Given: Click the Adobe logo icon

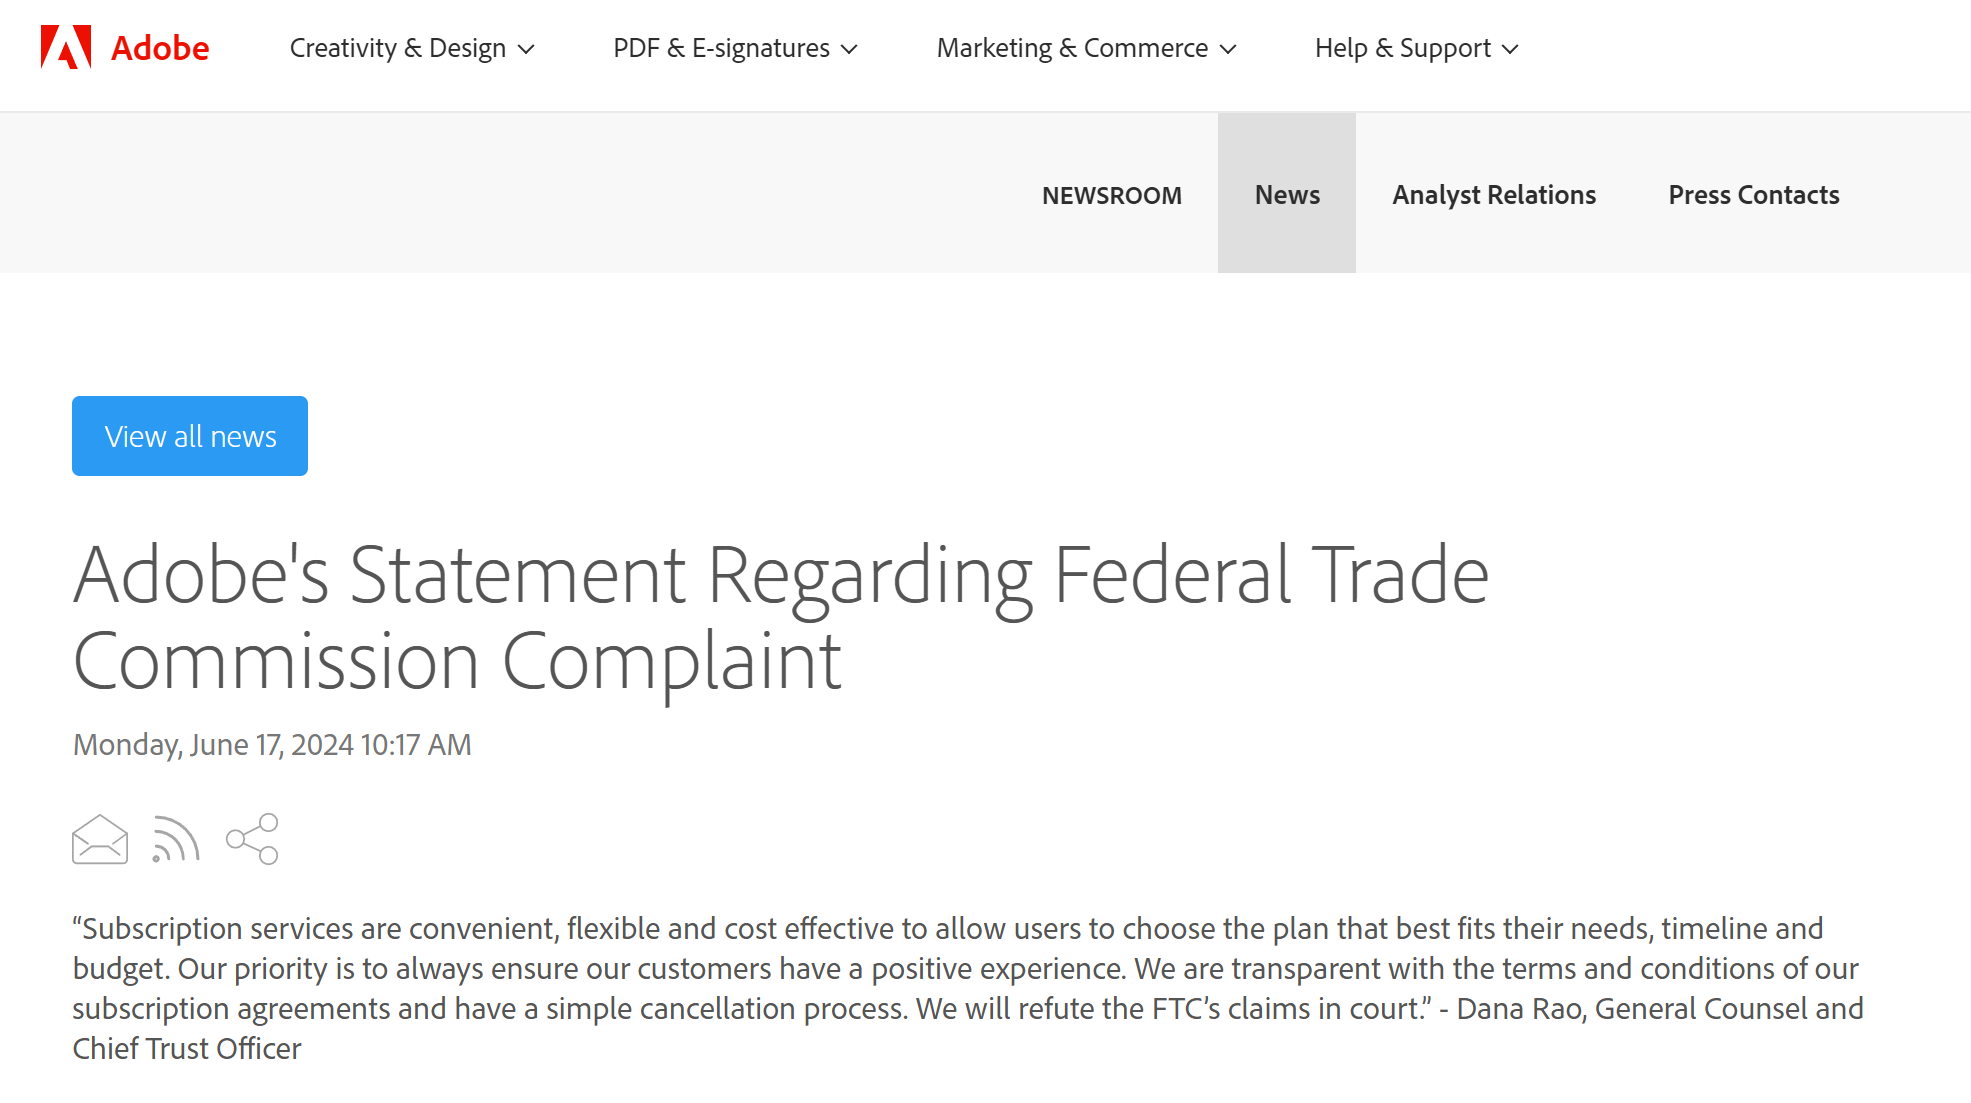Looking at the screenshot, I should (66, 47).
